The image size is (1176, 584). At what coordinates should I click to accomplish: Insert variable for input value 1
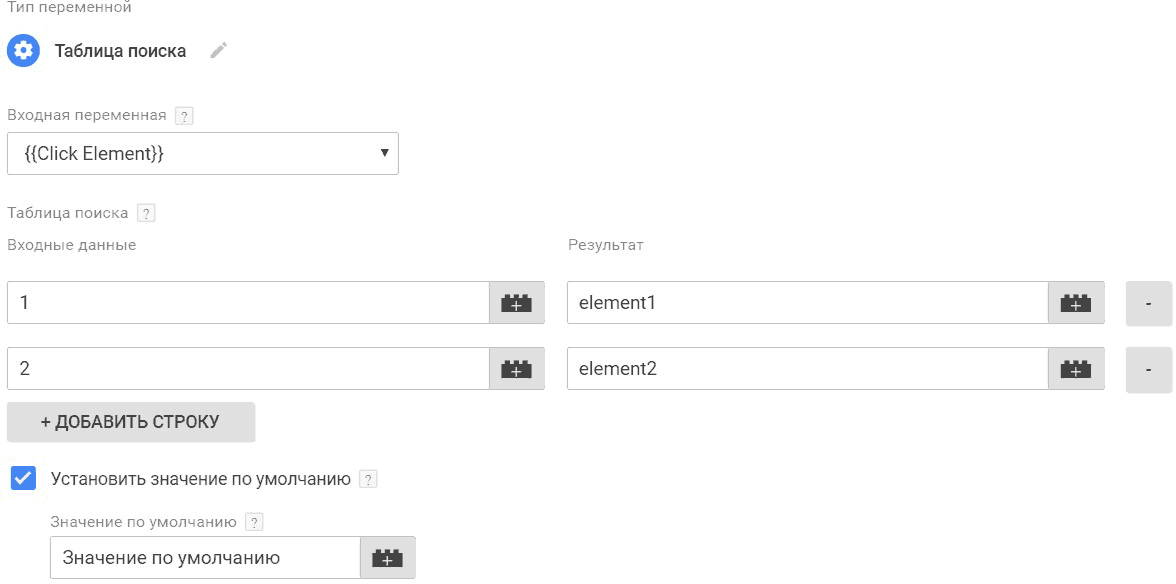pyautogui.click(x=517, y=303)
